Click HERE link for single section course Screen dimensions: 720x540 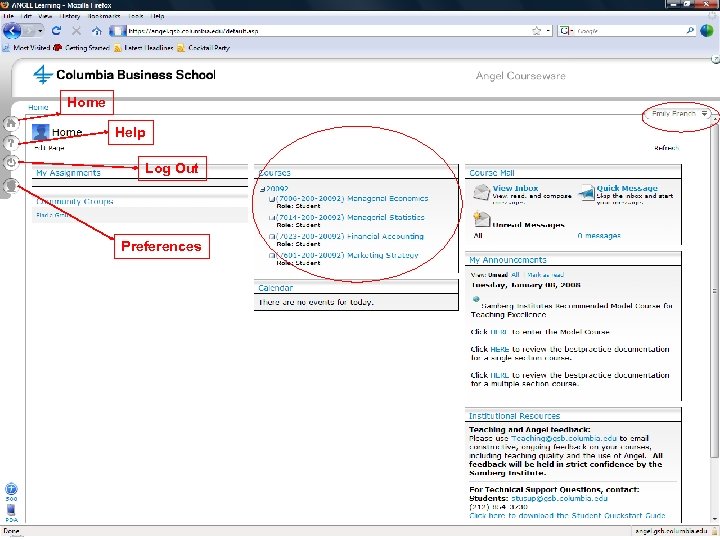(x=500, y=349)
